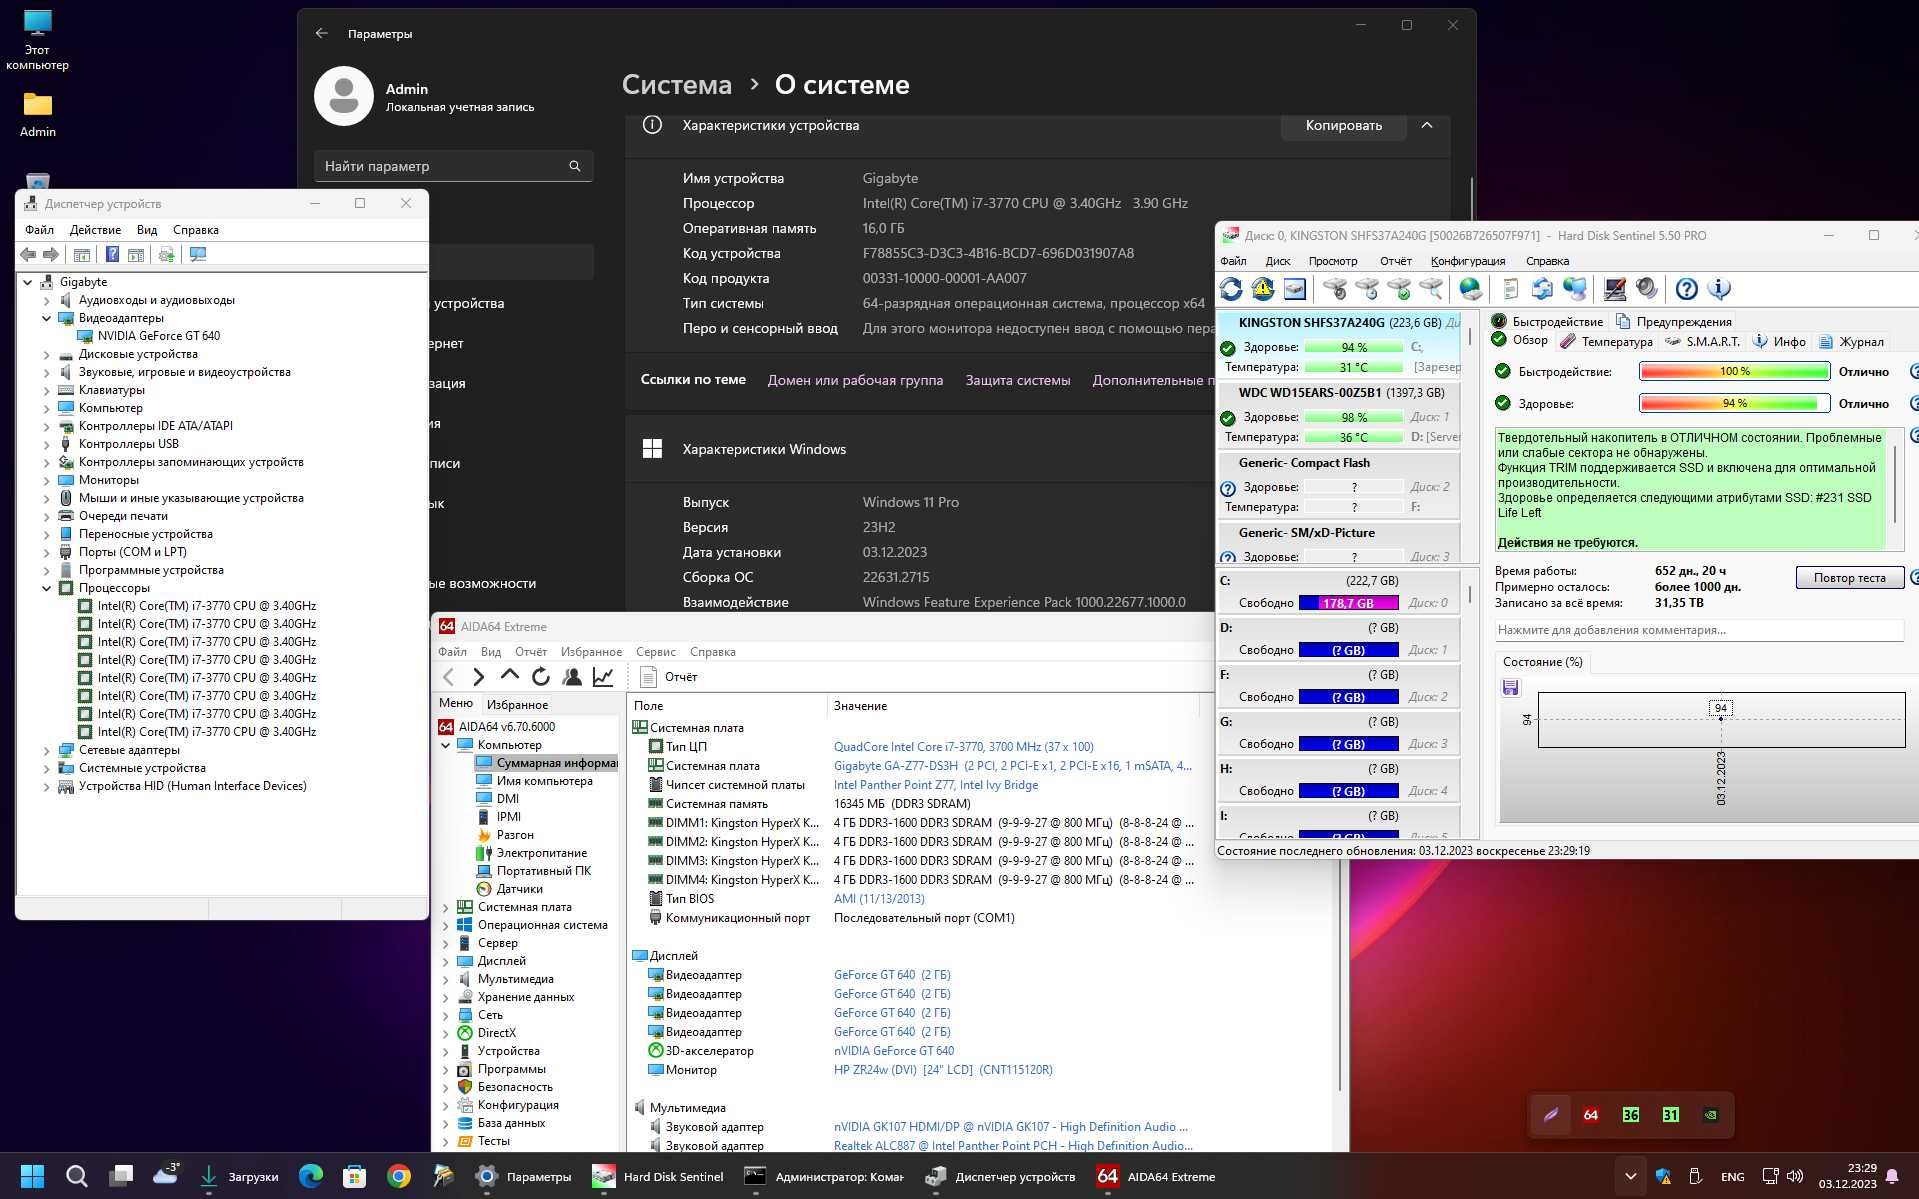Click the scan hardware icon in Device Manager toolbar

166,255
